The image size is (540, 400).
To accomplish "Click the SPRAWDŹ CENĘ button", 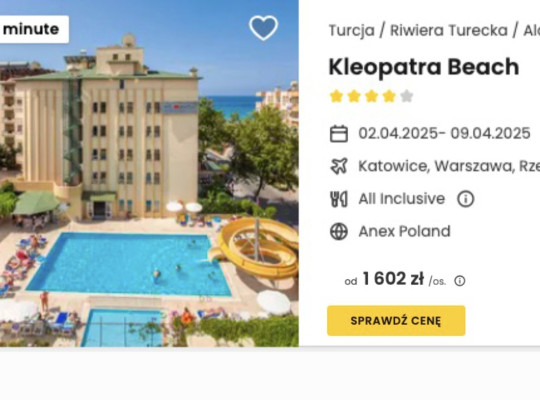I will 396,320.
